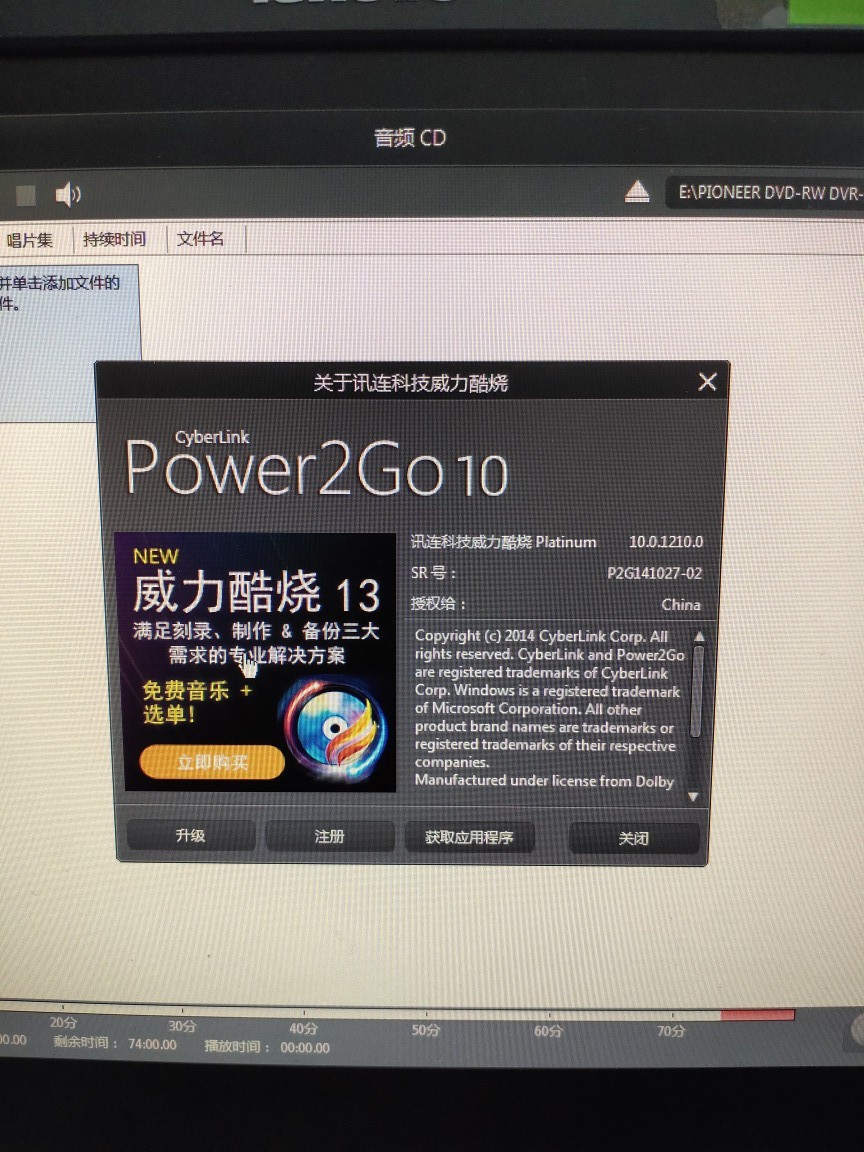
Task: Click 立即购买 to buy 威力酷烧 13
Action: [x=211, y=763]
